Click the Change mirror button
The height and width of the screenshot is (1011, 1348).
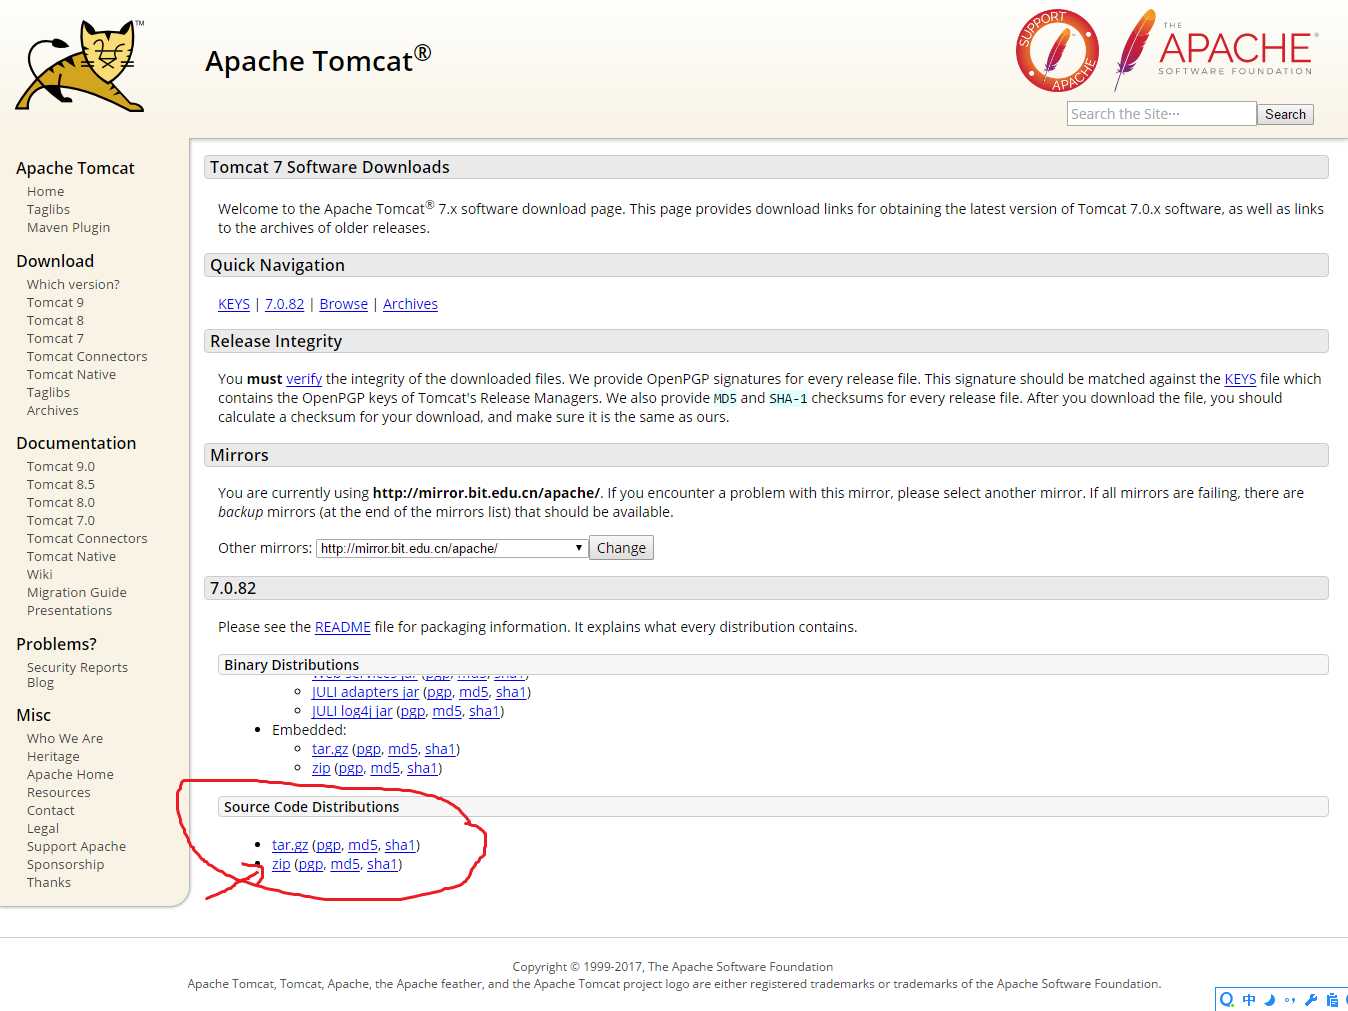[621, 548]
